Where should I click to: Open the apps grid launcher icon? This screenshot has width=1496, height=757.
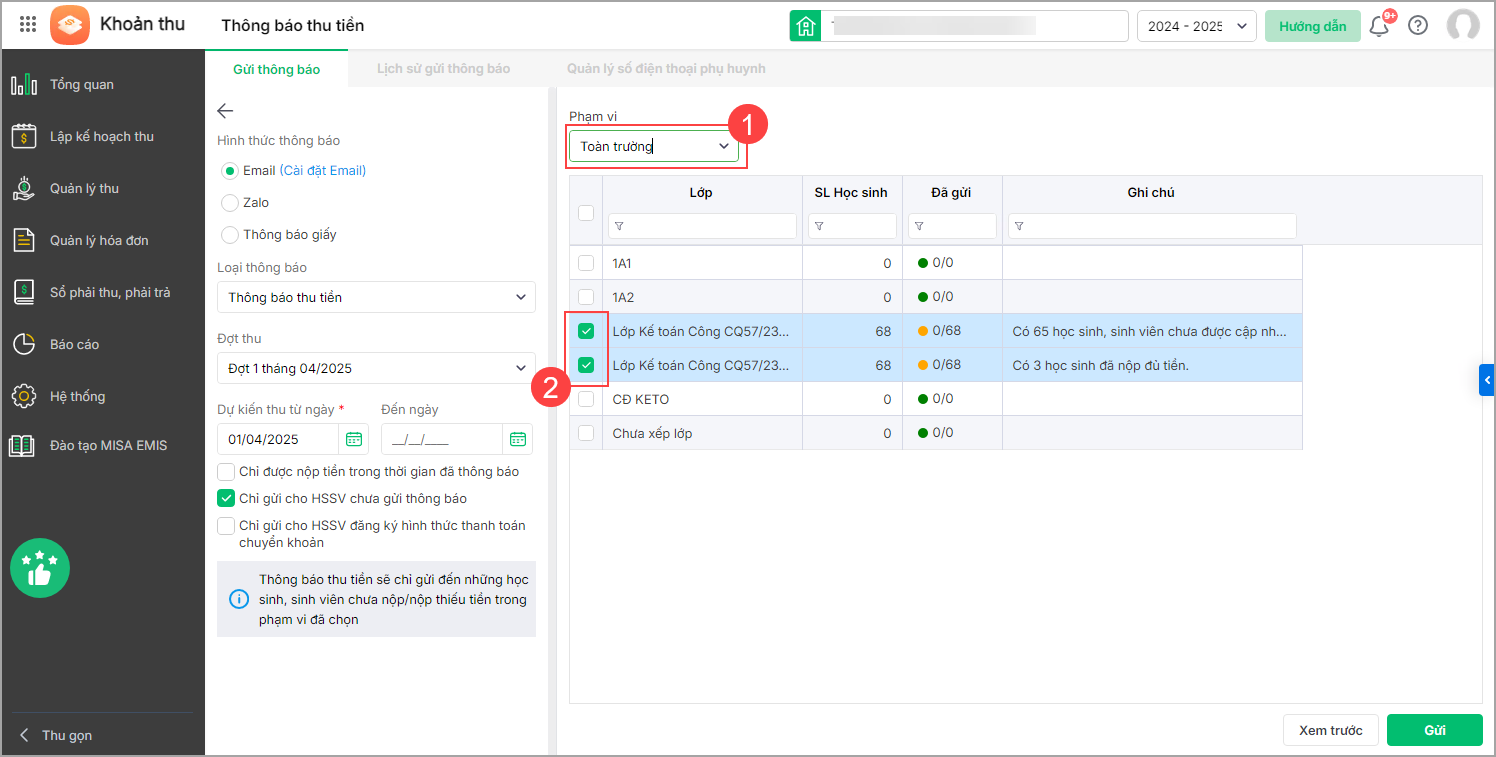28,25
